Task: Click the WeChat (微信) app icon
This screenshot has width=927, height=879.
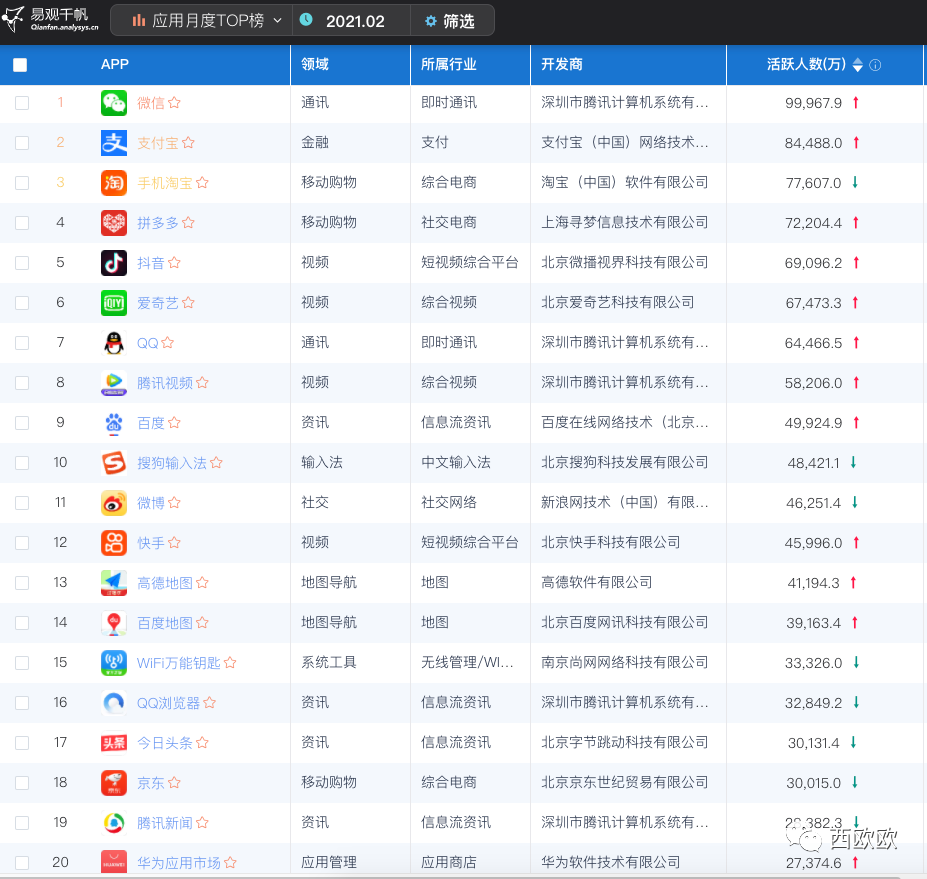Action: point(114,103)
